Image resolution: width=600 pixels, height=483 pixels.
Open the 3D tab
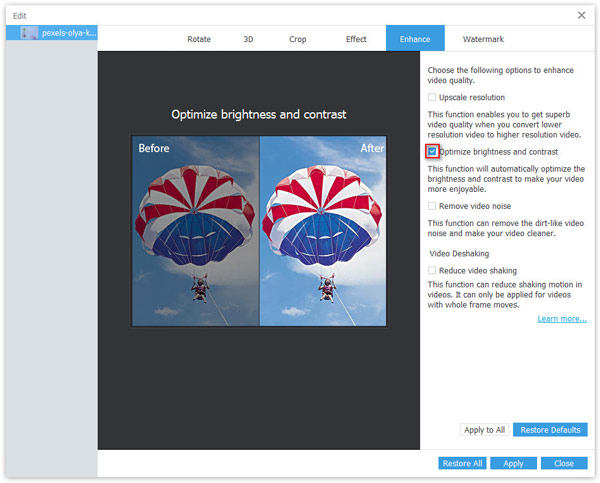click(x=248, y=39)
